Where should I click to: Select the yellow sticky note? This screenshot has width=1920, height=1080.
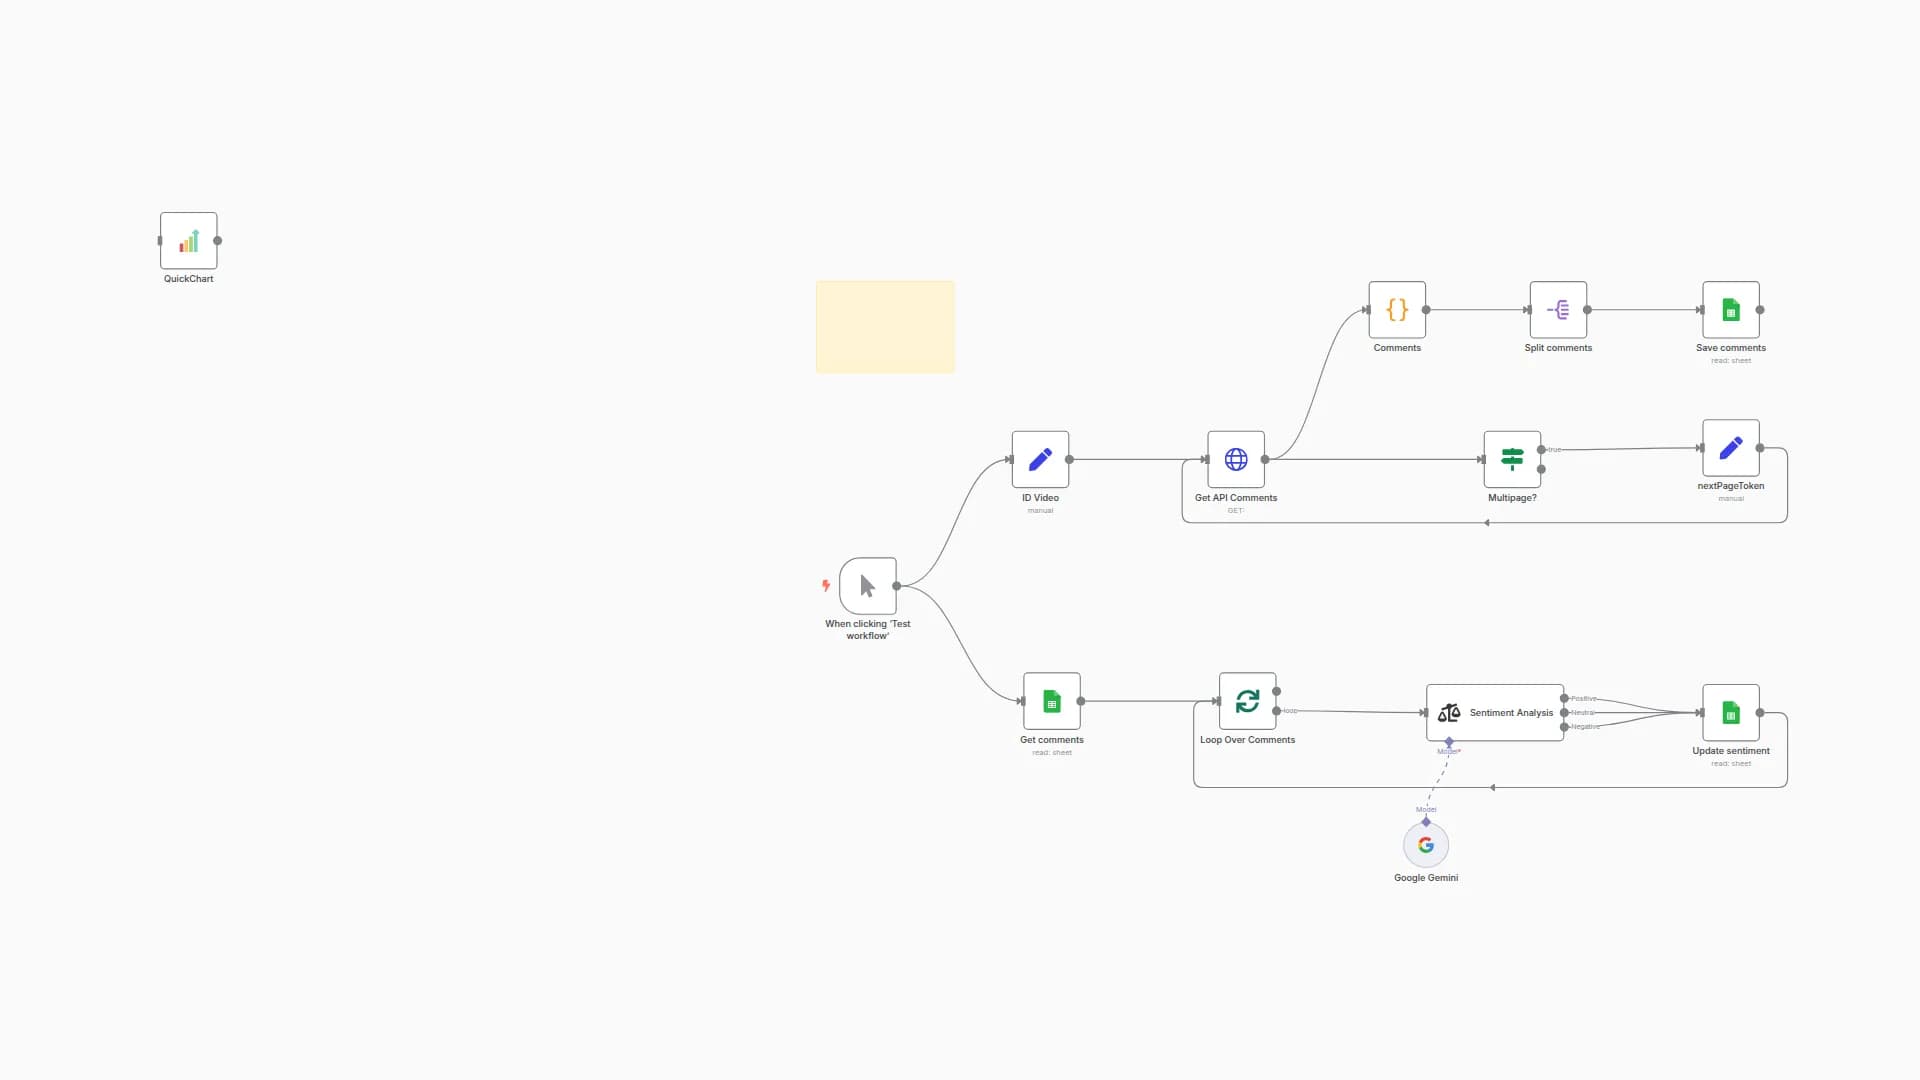[x=885, y=327]
